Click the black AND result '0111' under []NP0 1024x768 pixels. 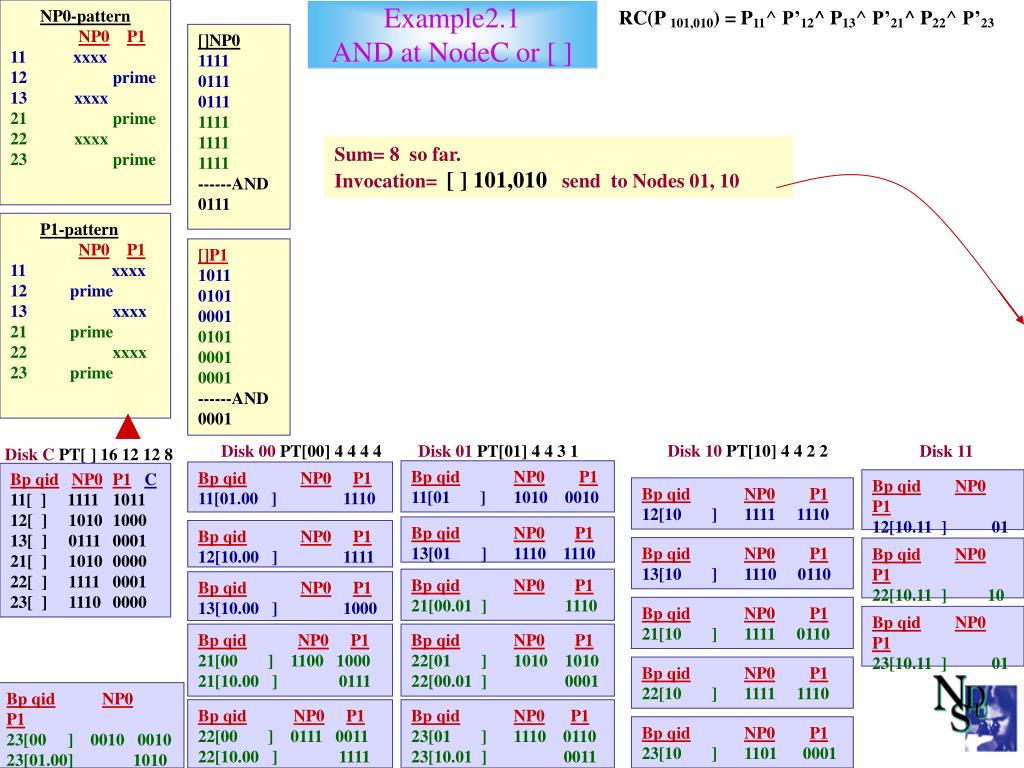pyautogui.click(x=214, y=204)
